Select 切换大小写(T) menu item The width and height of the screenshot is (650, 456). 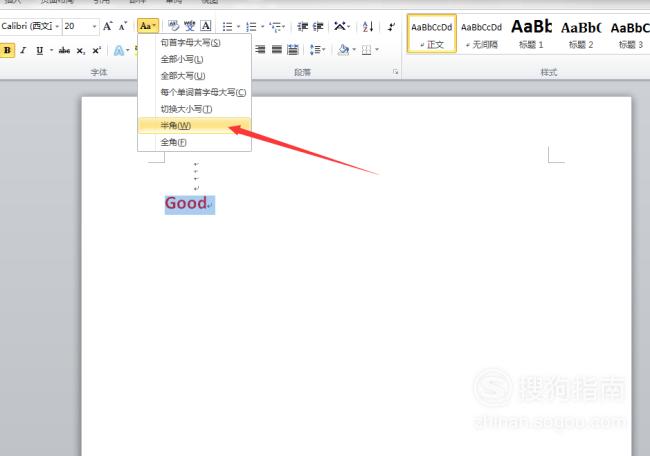[194, 109]
